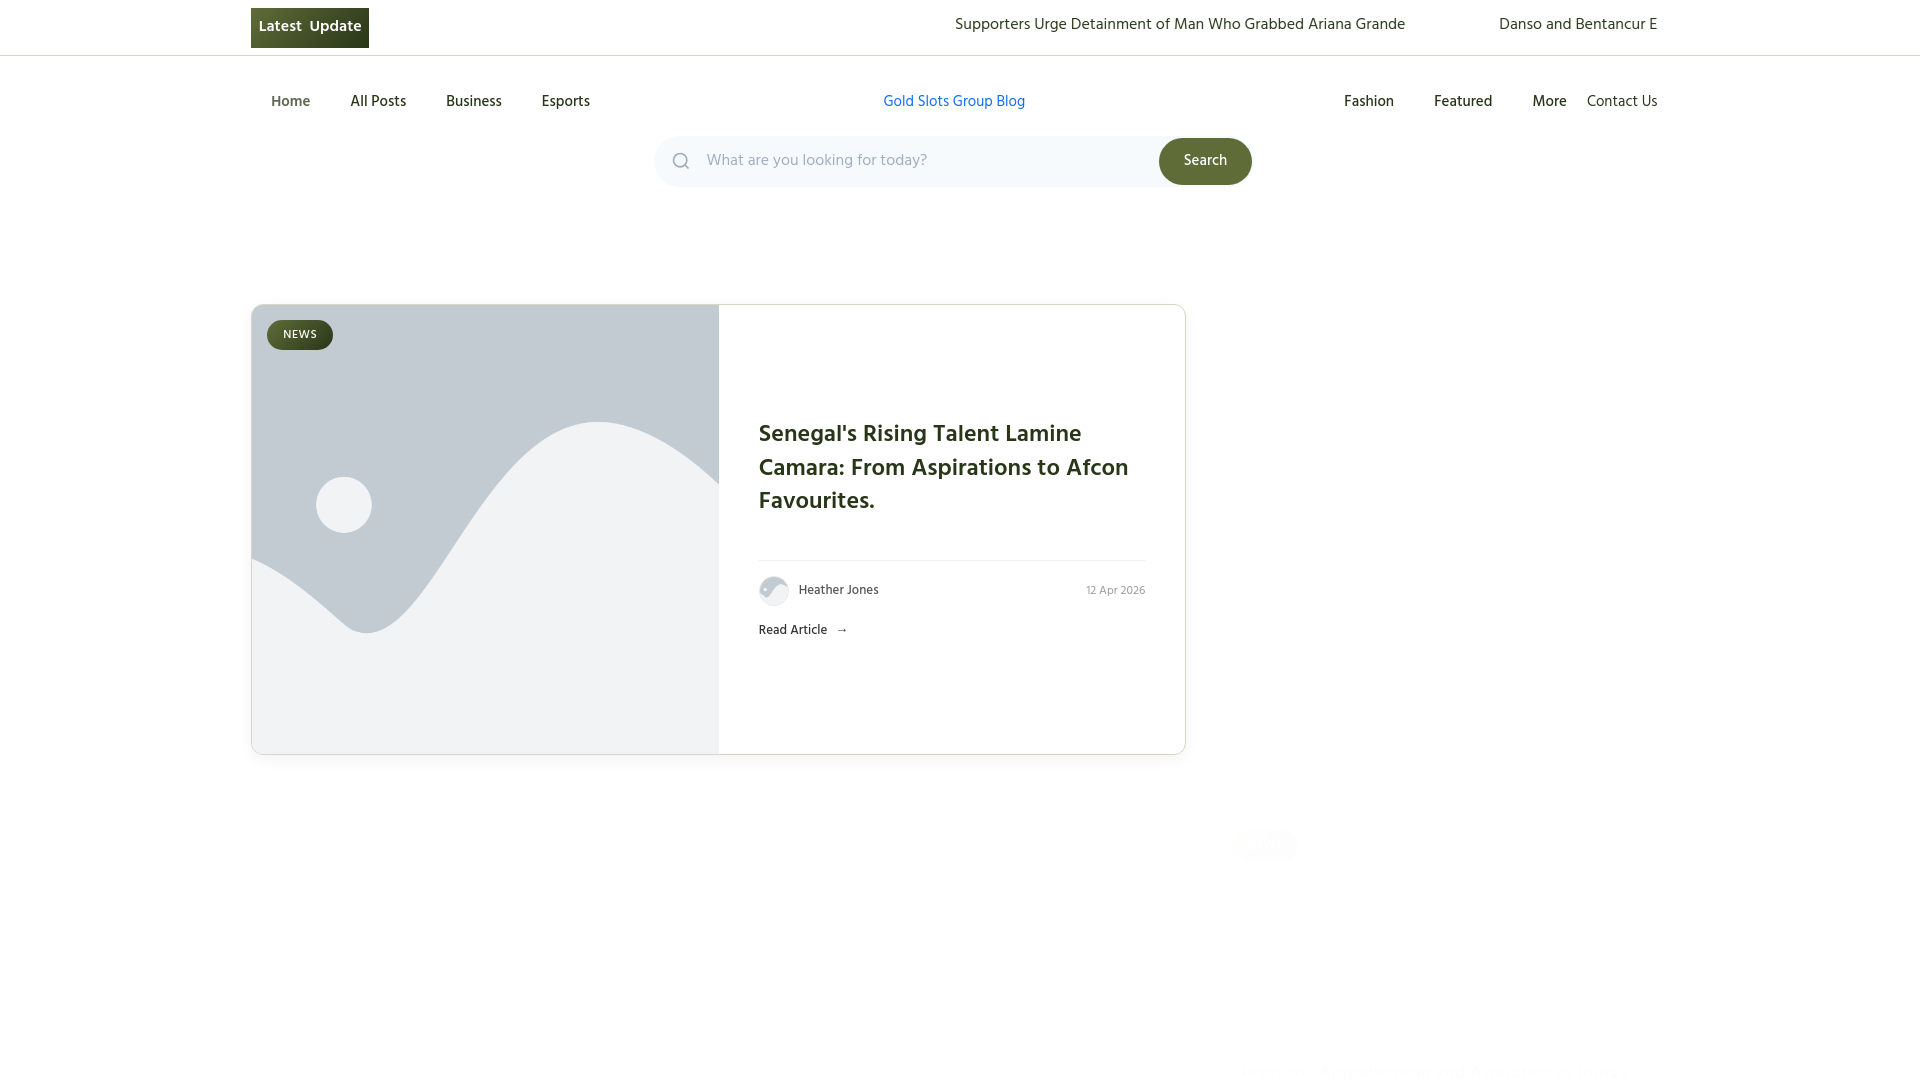Open the Senegal's Rising Talent Lamine Camara headline
The height and width of the screenshot is (1080, 1920).
coord(944,468)
